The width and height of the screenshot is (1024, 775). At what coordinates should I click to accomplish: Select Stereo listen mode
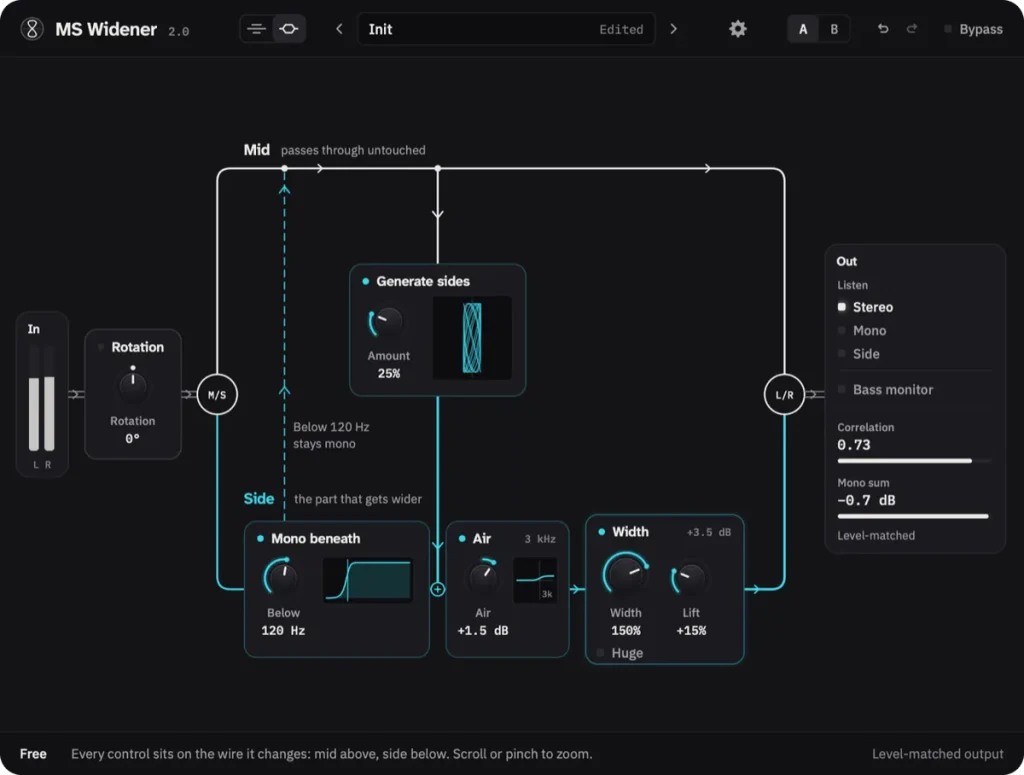(x=866, y=307)
